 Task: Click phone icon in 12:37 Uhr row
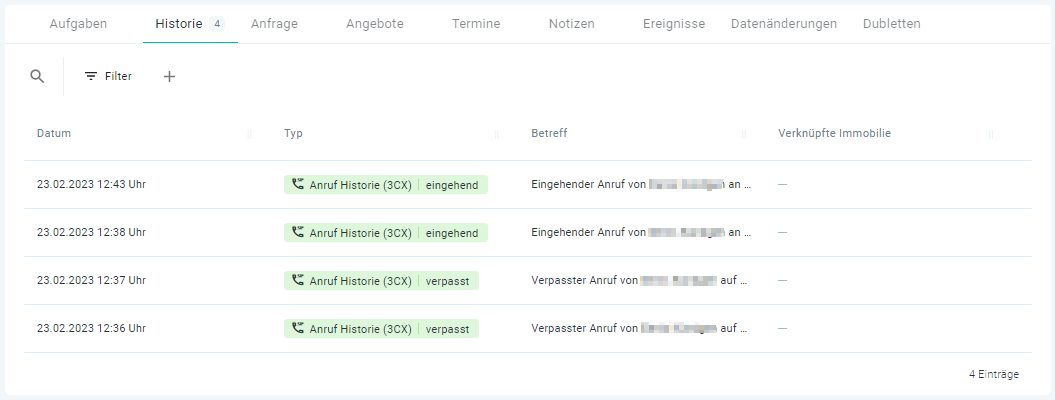coord(297,280)
